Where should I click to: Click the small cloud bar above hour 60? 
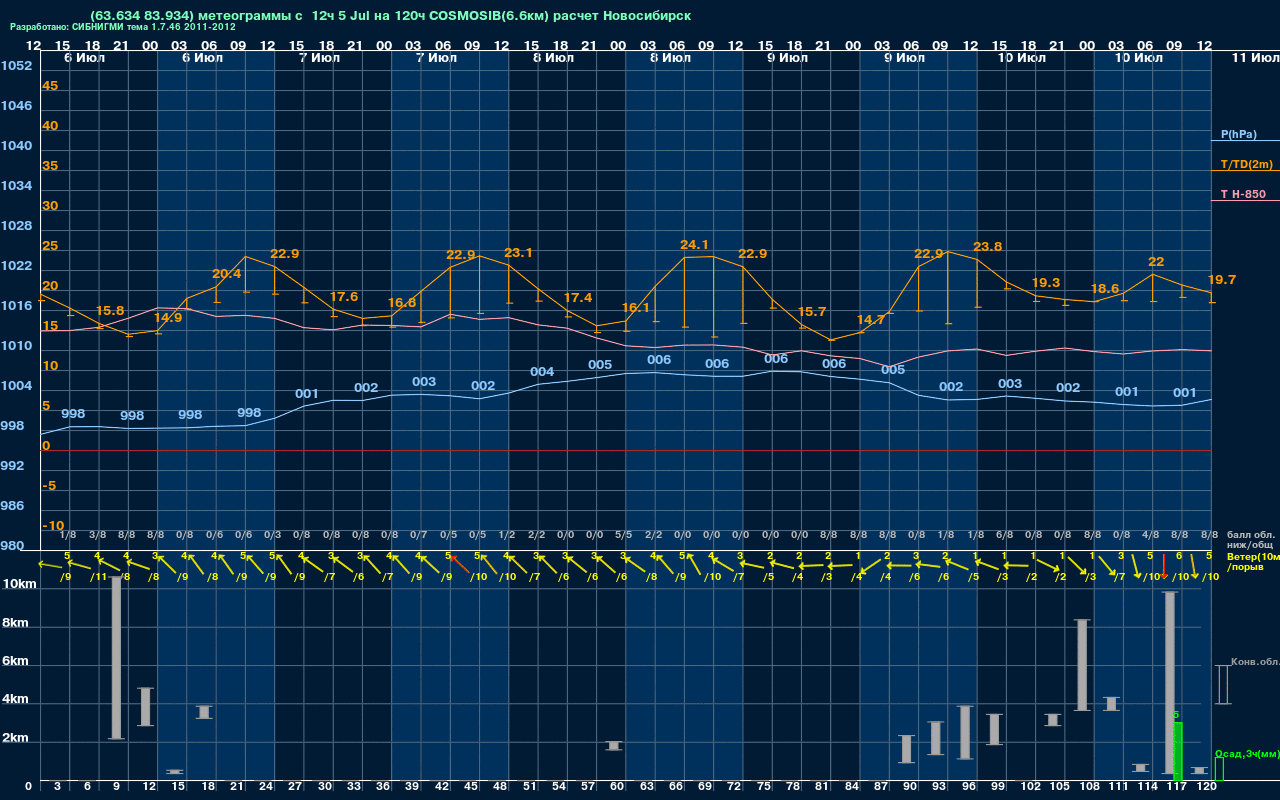point(614,746)
